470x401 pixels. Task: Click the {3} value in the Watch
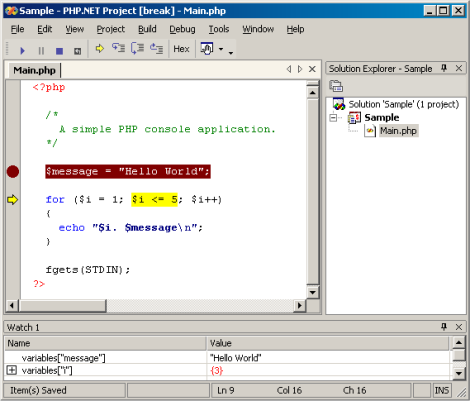[x=217, y=370]
